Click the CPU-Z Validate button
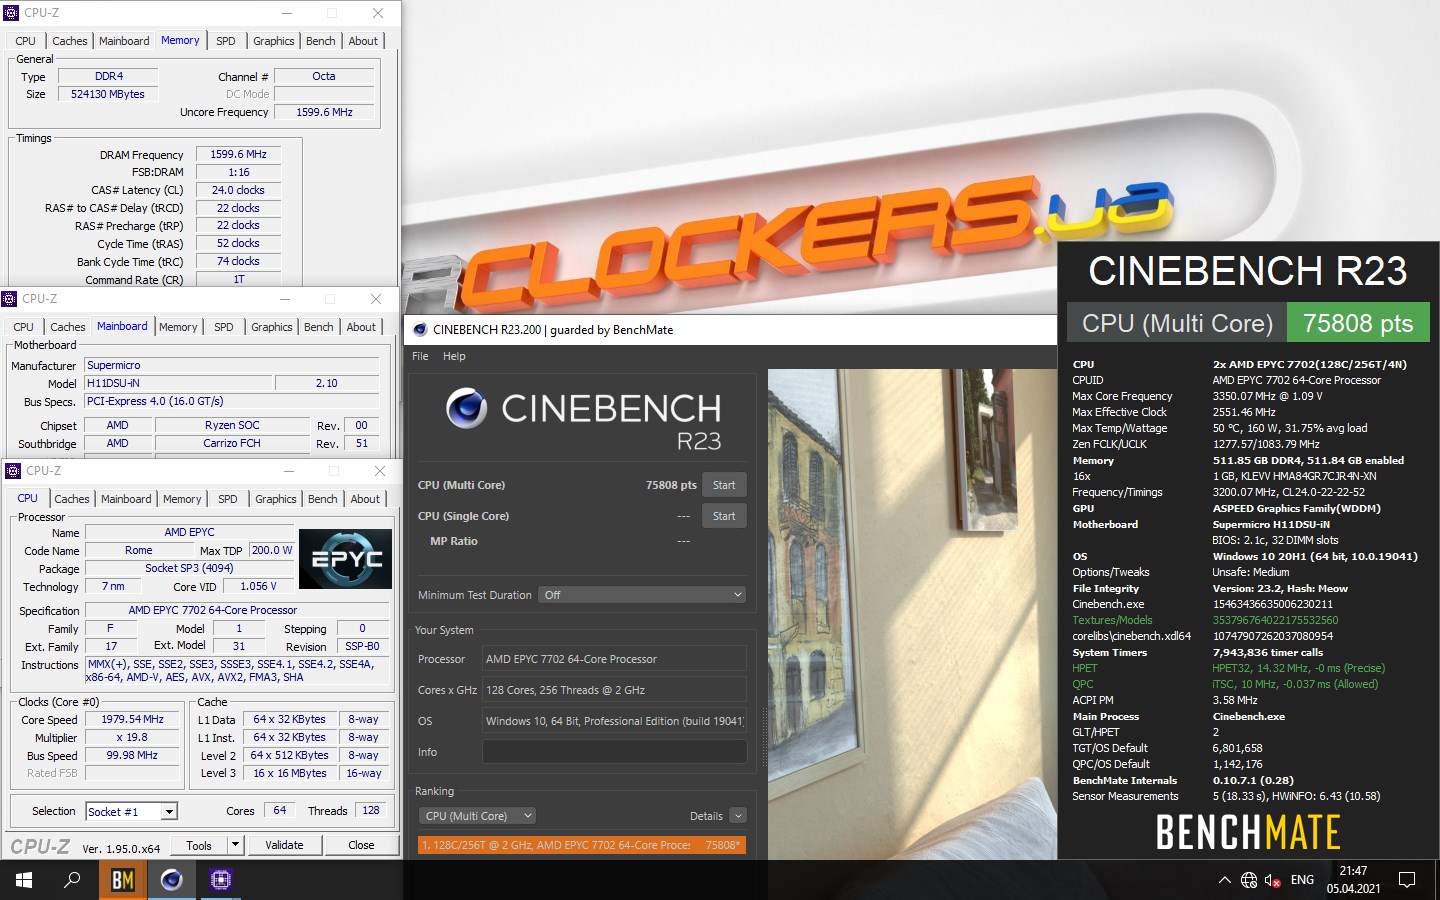This screenshot has width=1440, height=900. pos(284,845)
